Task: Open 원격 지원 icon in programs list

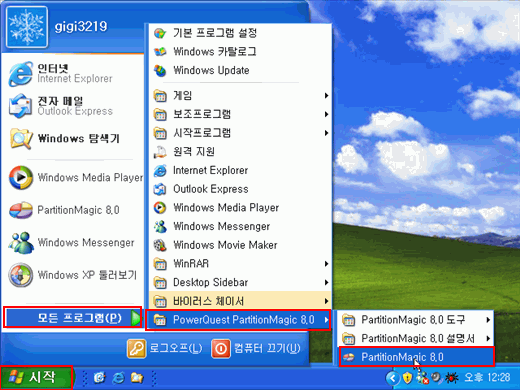Action: click(160, 152)
